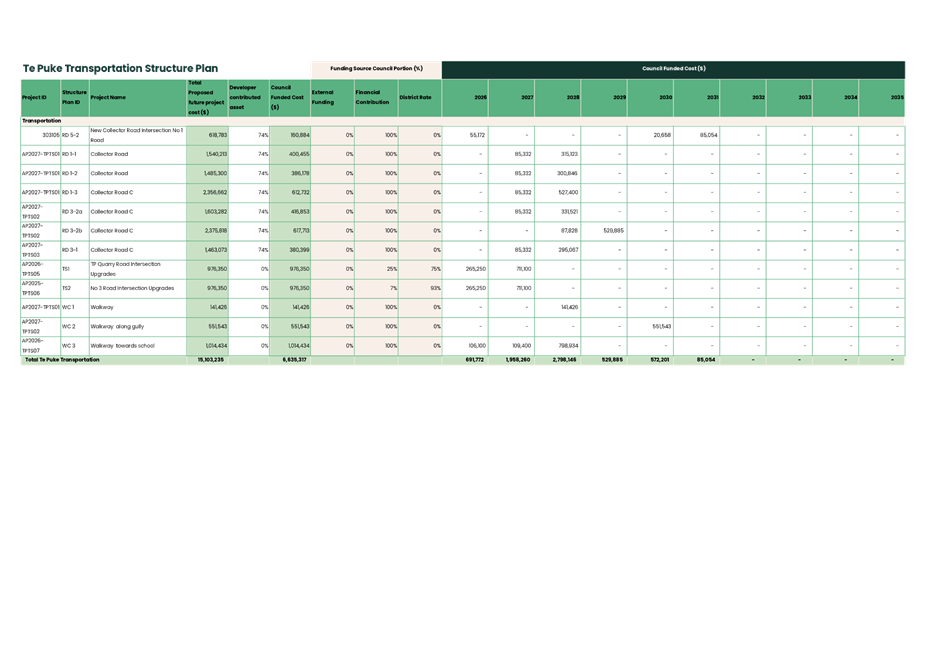Select the "Te Puke Transportation Structure Plan" title
Image resolution: width=939 pixels, height=664 pixels.
119,68
